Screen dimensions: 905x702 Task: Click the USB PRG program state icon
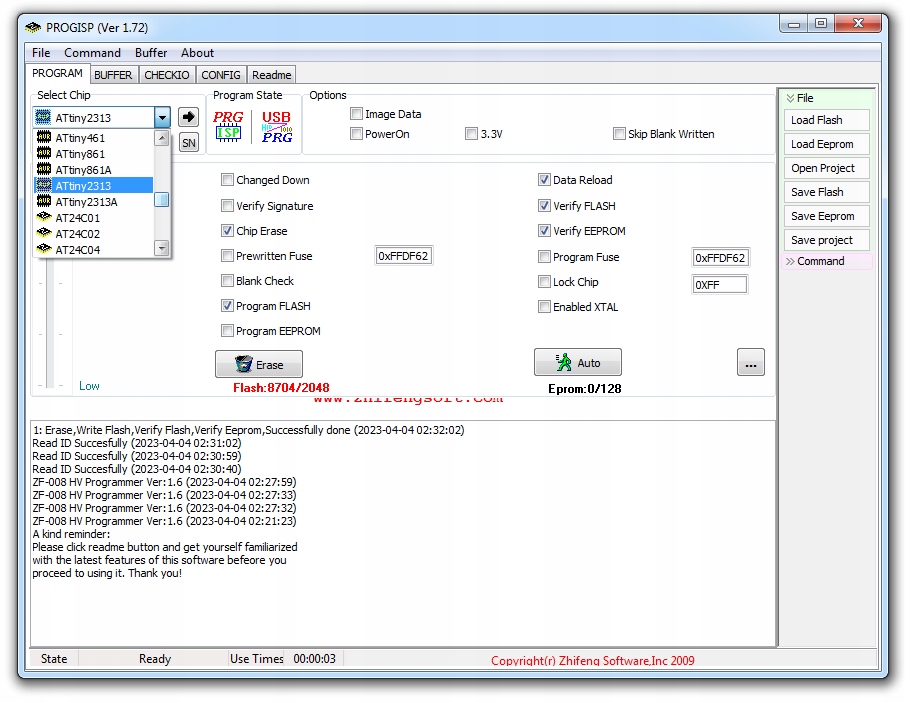(276, 126)
